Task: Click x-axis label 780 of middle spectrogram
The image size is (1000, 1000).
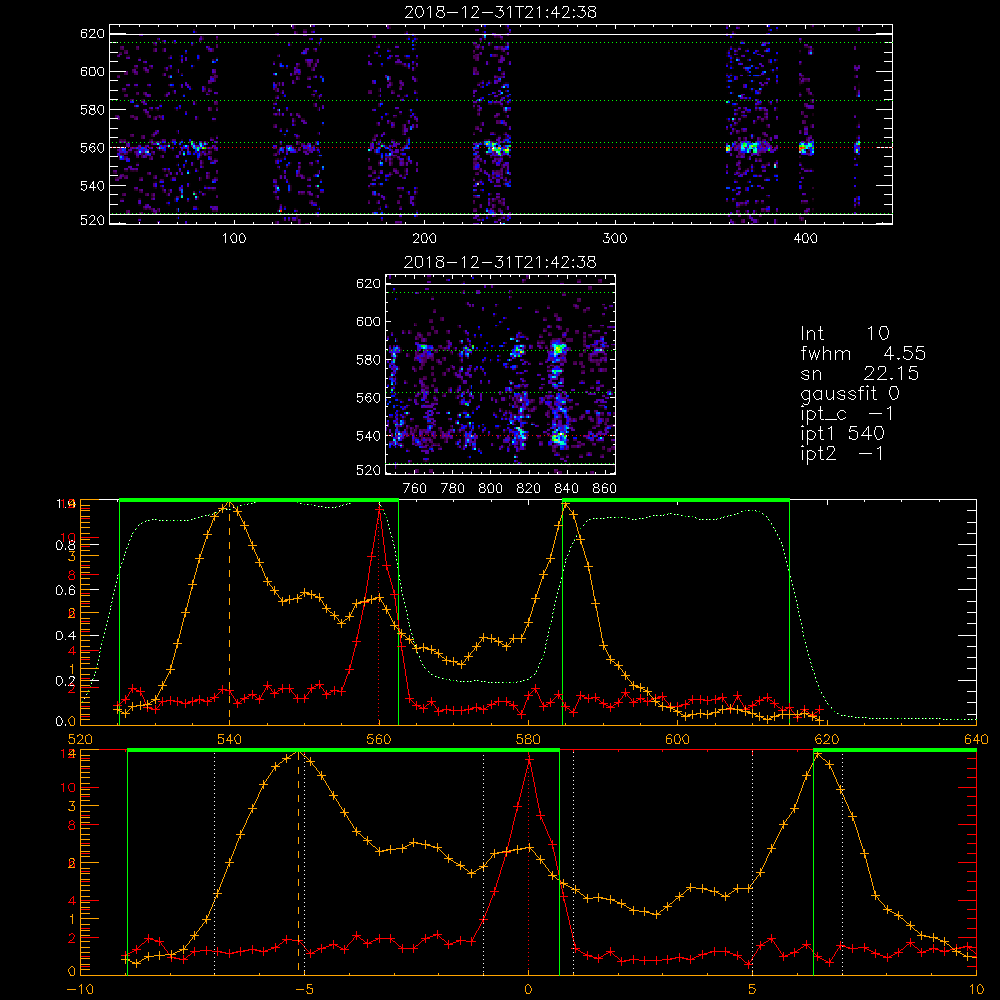Action: point(453,488)
